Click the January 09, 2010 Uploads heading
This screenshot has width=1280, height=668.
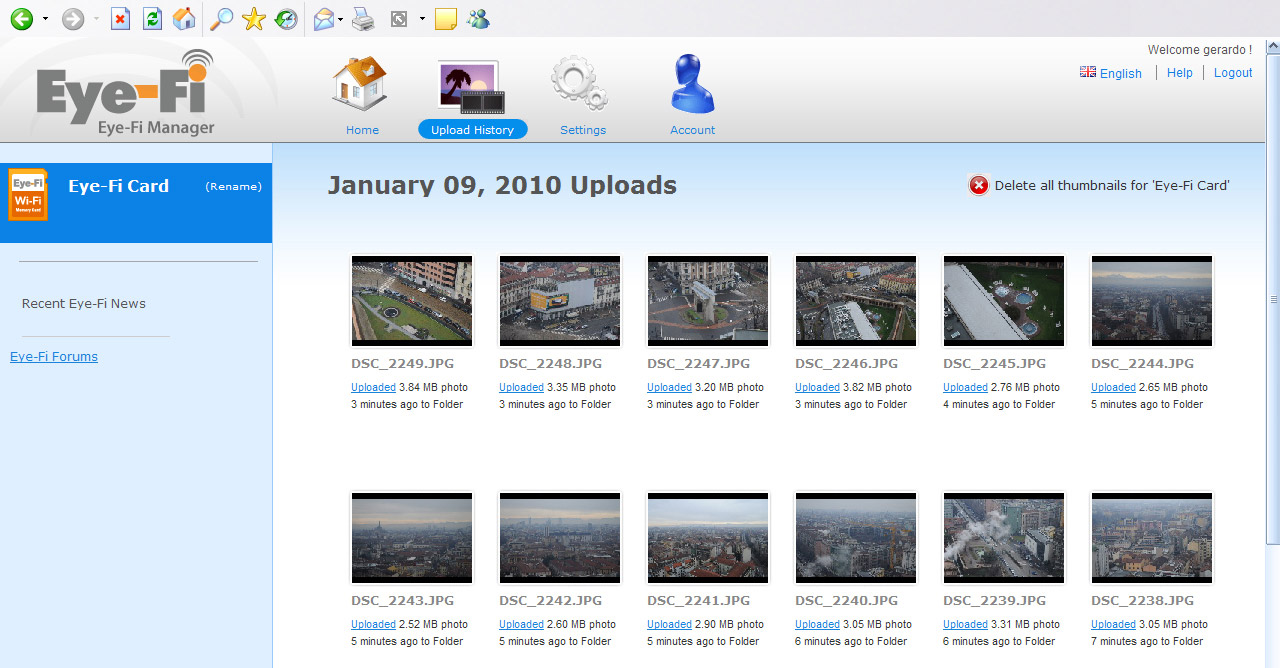click(x=502, y=185)
